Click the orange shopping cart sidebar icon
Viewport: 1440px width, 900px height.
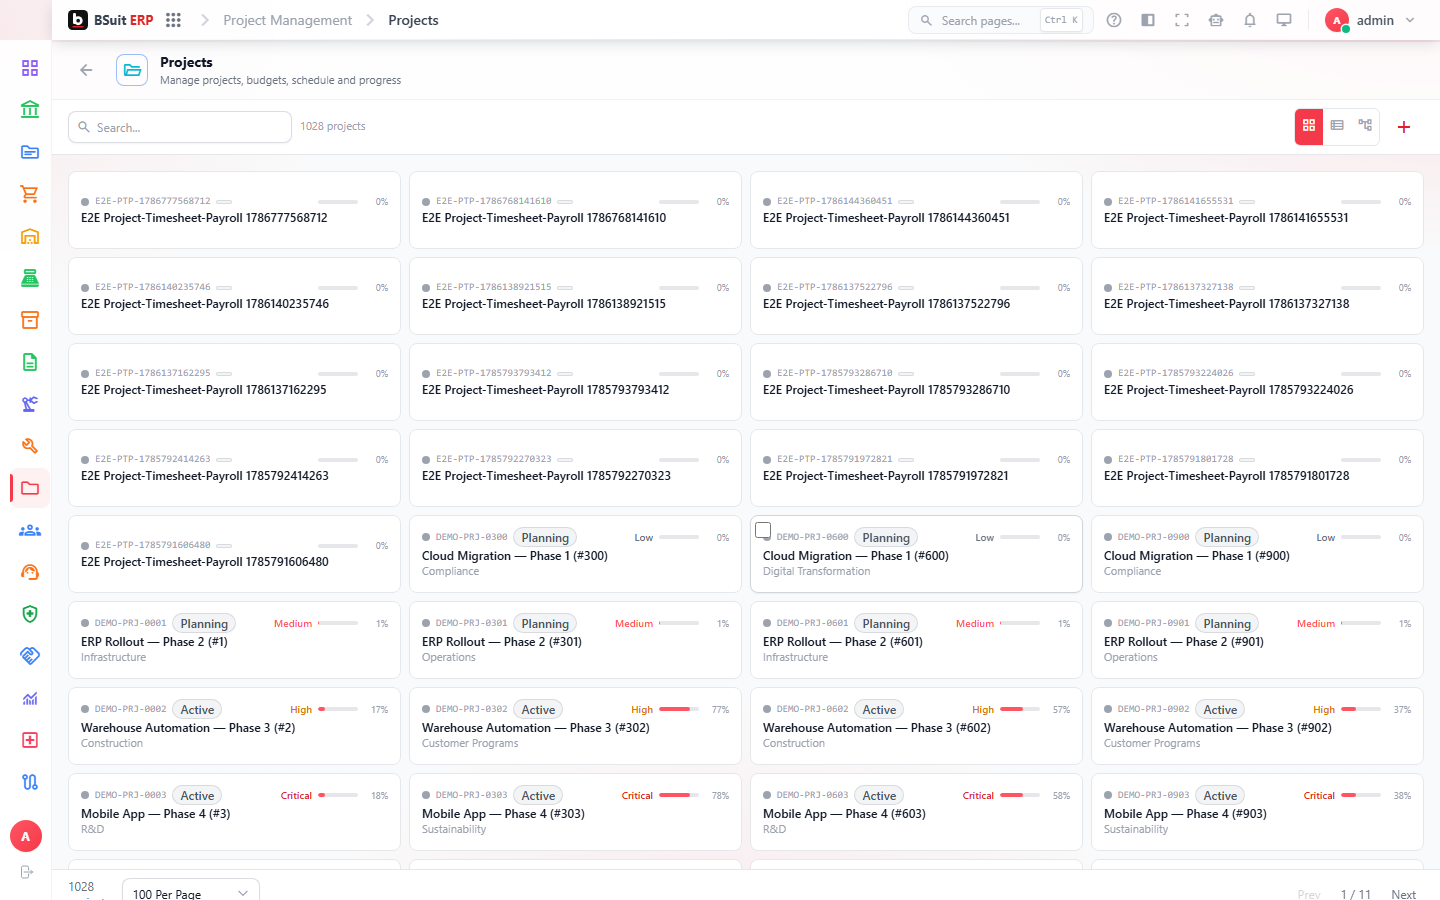point(30,194)
